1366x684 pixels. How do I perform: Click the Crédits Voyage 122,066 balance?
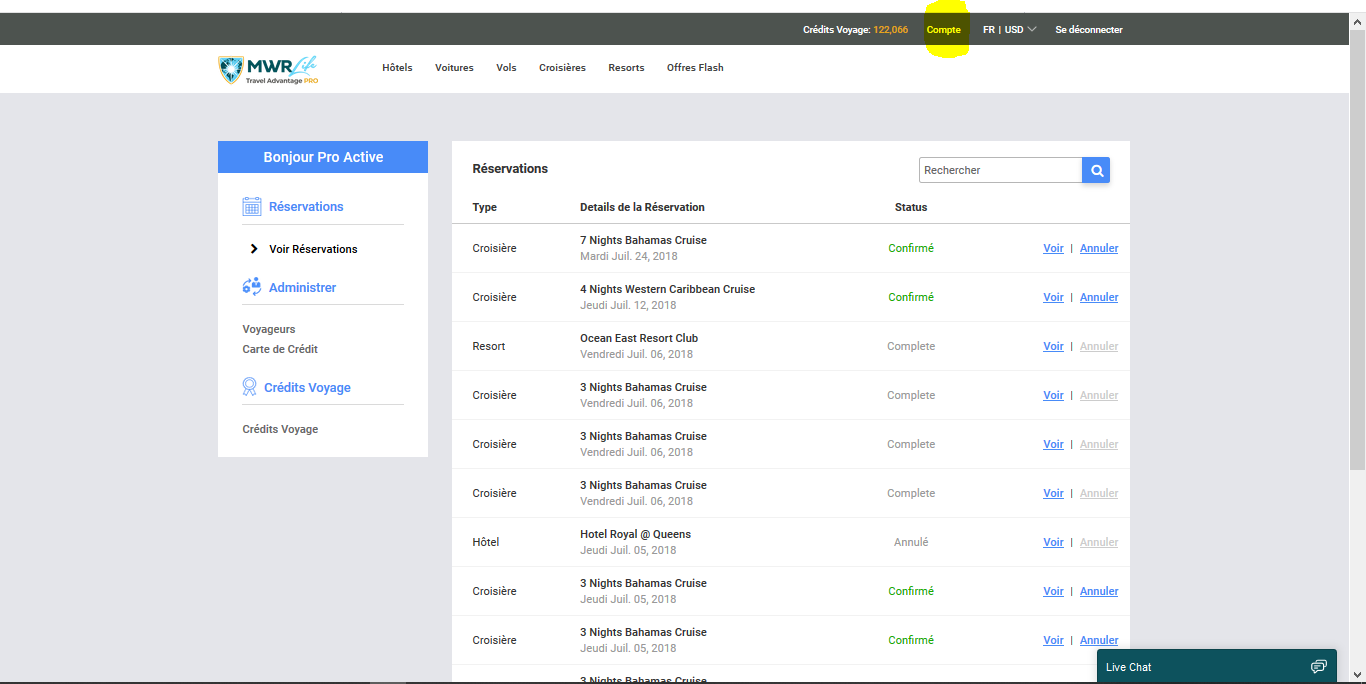(855, 30)
